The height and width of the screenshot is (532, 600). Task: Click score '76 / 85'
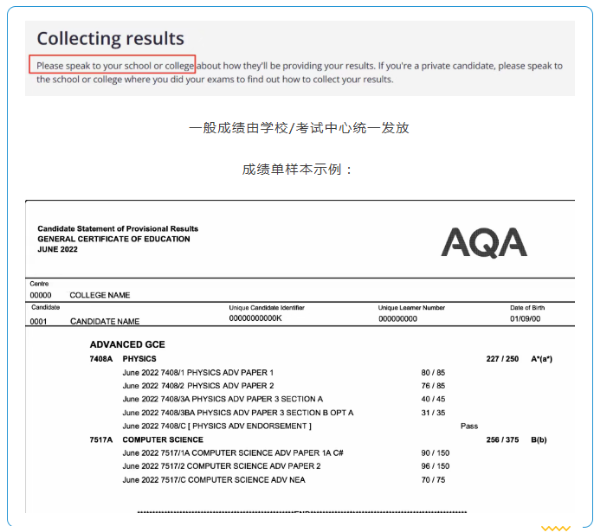click(433, 385)
